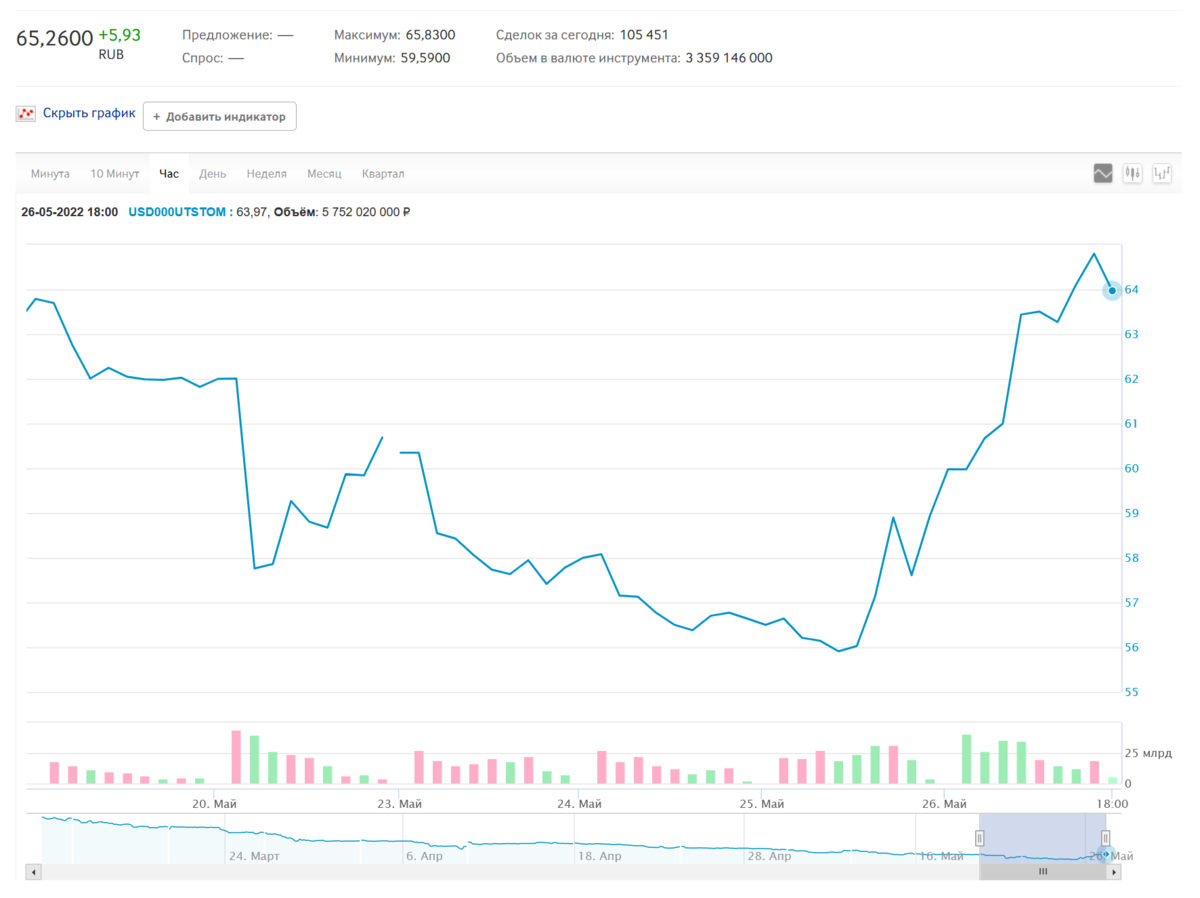The image size is (1200, 898).
Task: Click the scrollbar right arrow button
Action: (x=1114, y=872)
